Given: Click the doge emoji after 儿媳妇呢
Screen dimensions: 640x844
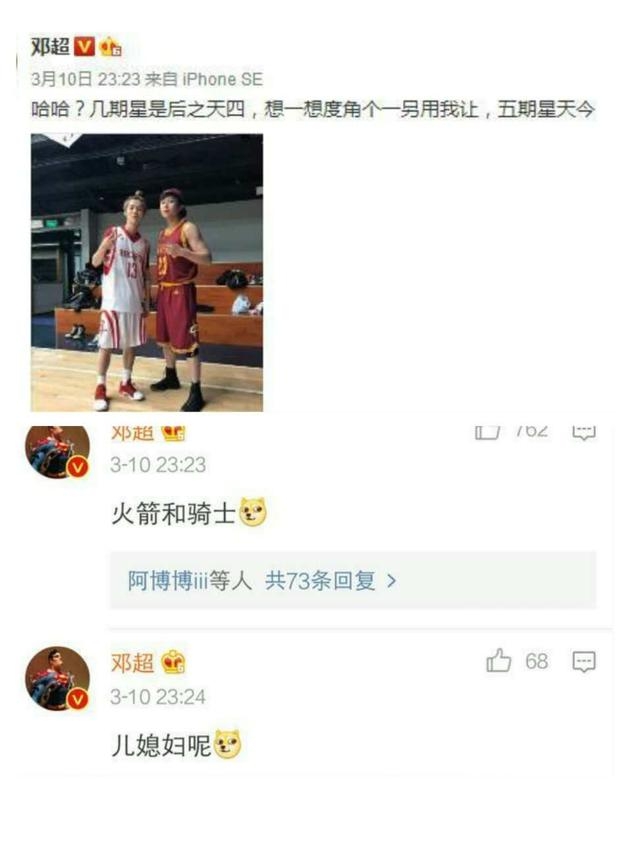Looking at the screenshot, I should (228, 744).
